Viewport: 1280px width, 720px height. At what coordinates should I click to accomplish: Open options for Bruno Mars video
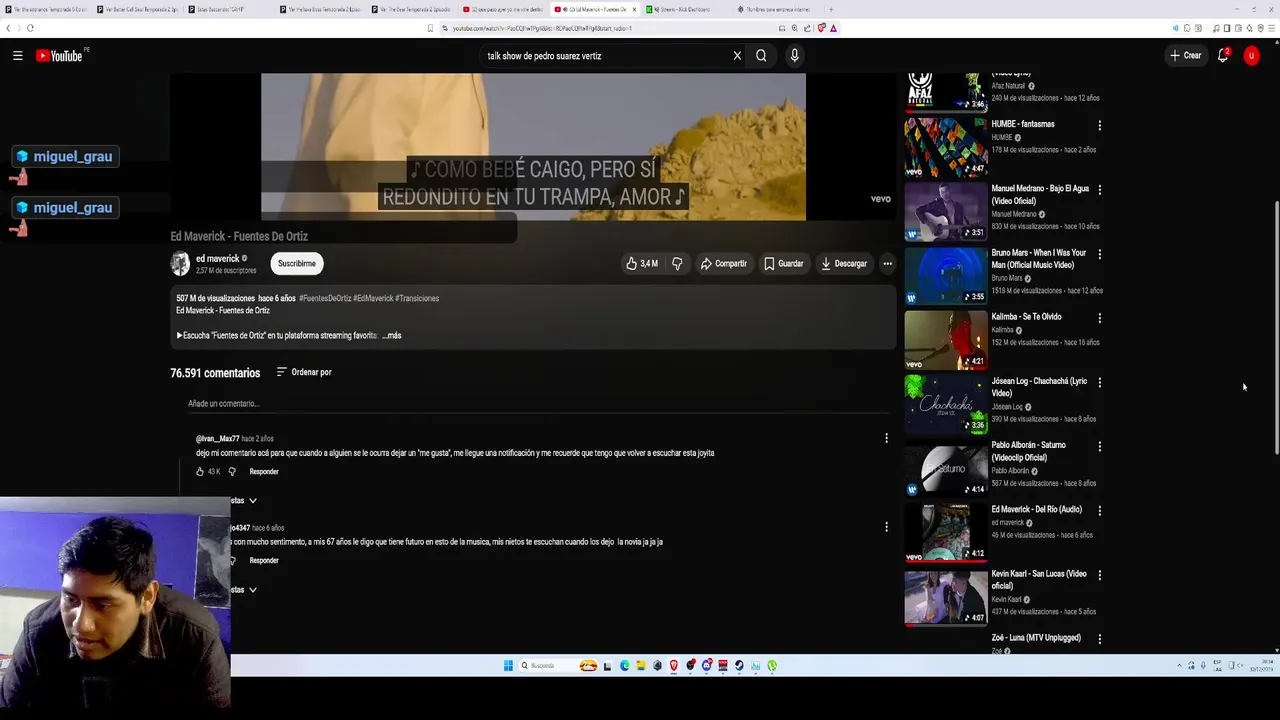click(1099, 254)
